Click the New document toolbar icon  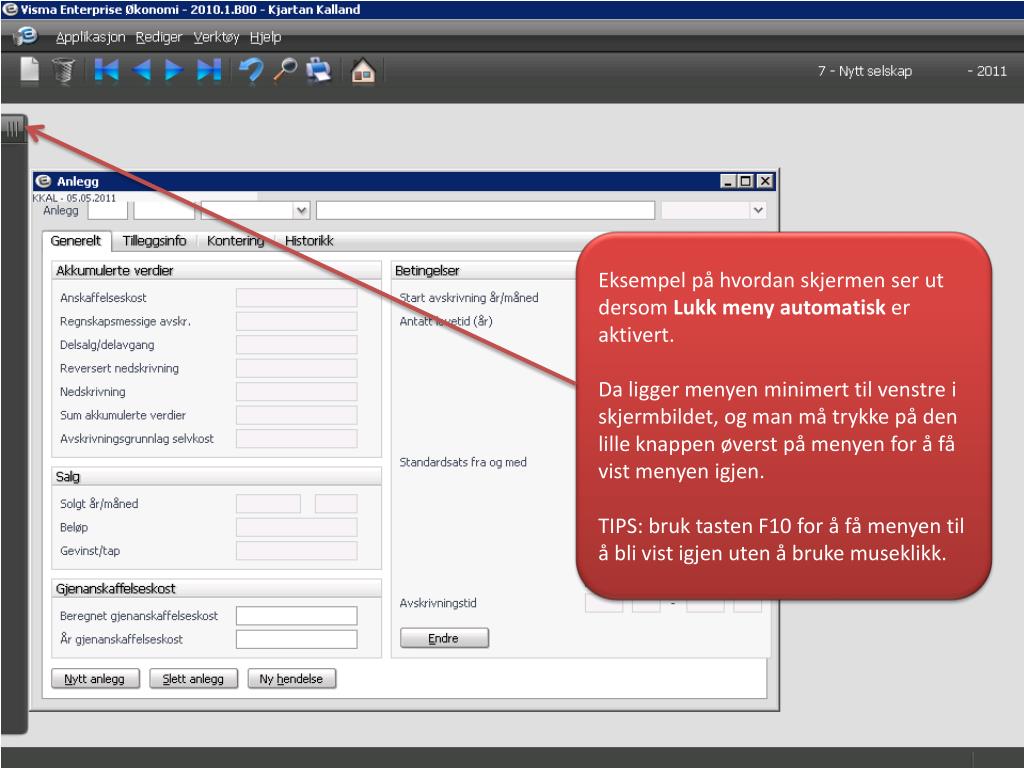coord(29,70)
